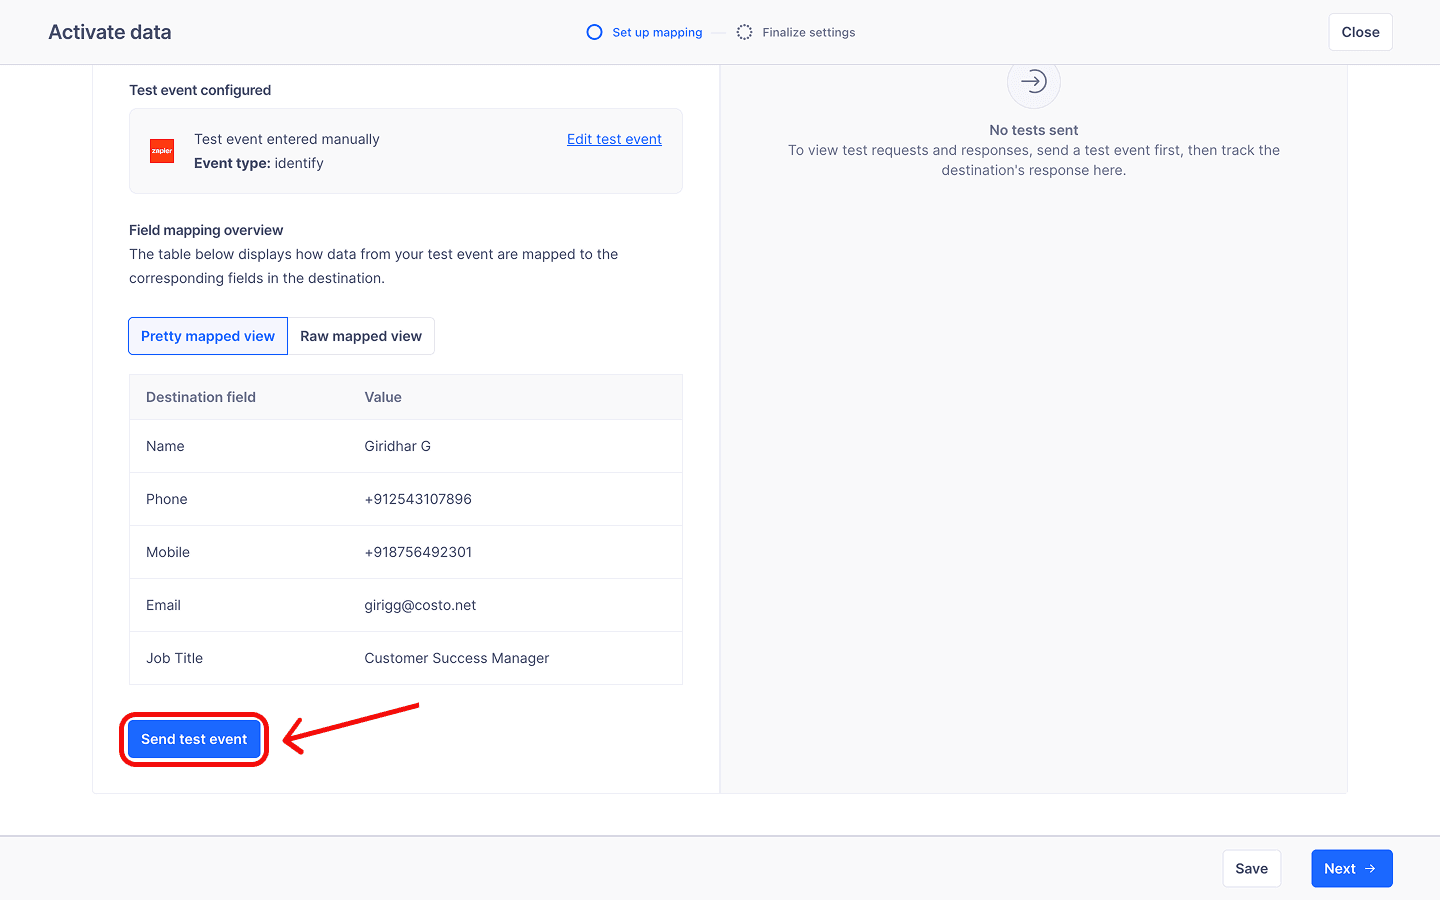Click the Phone destination field cell

coord(167,499)
